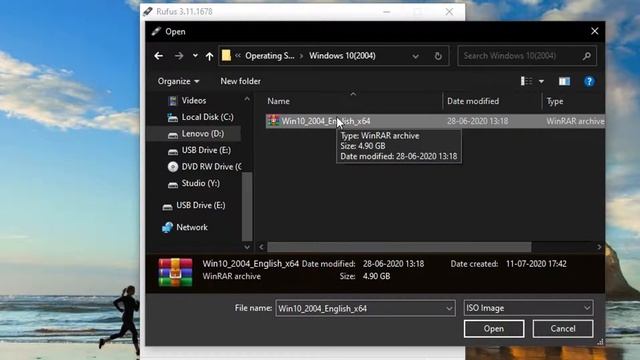This screenshot has width=640, height=360.
Task: Go up one folder level
Action: (x=209, y=56)
